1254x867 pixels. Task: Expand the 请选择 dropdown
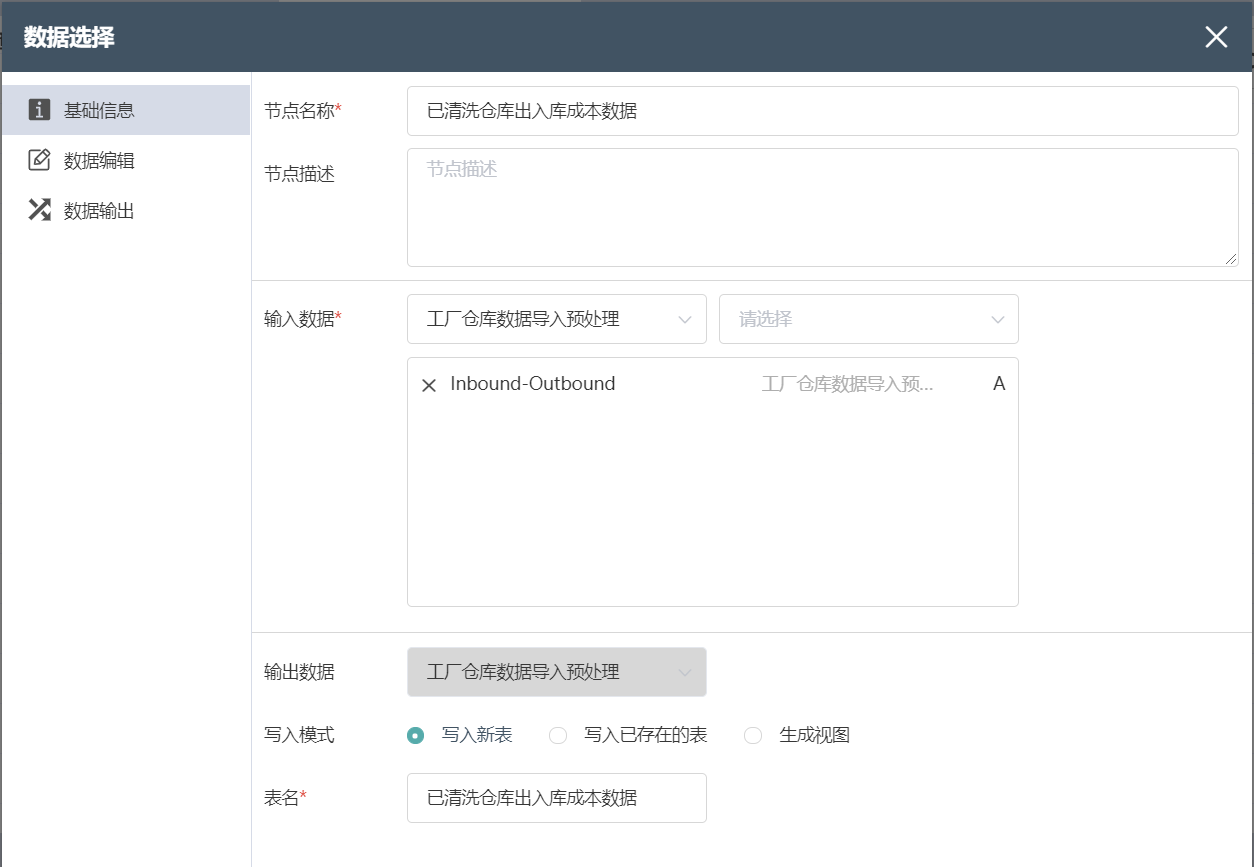click(868, 319)
